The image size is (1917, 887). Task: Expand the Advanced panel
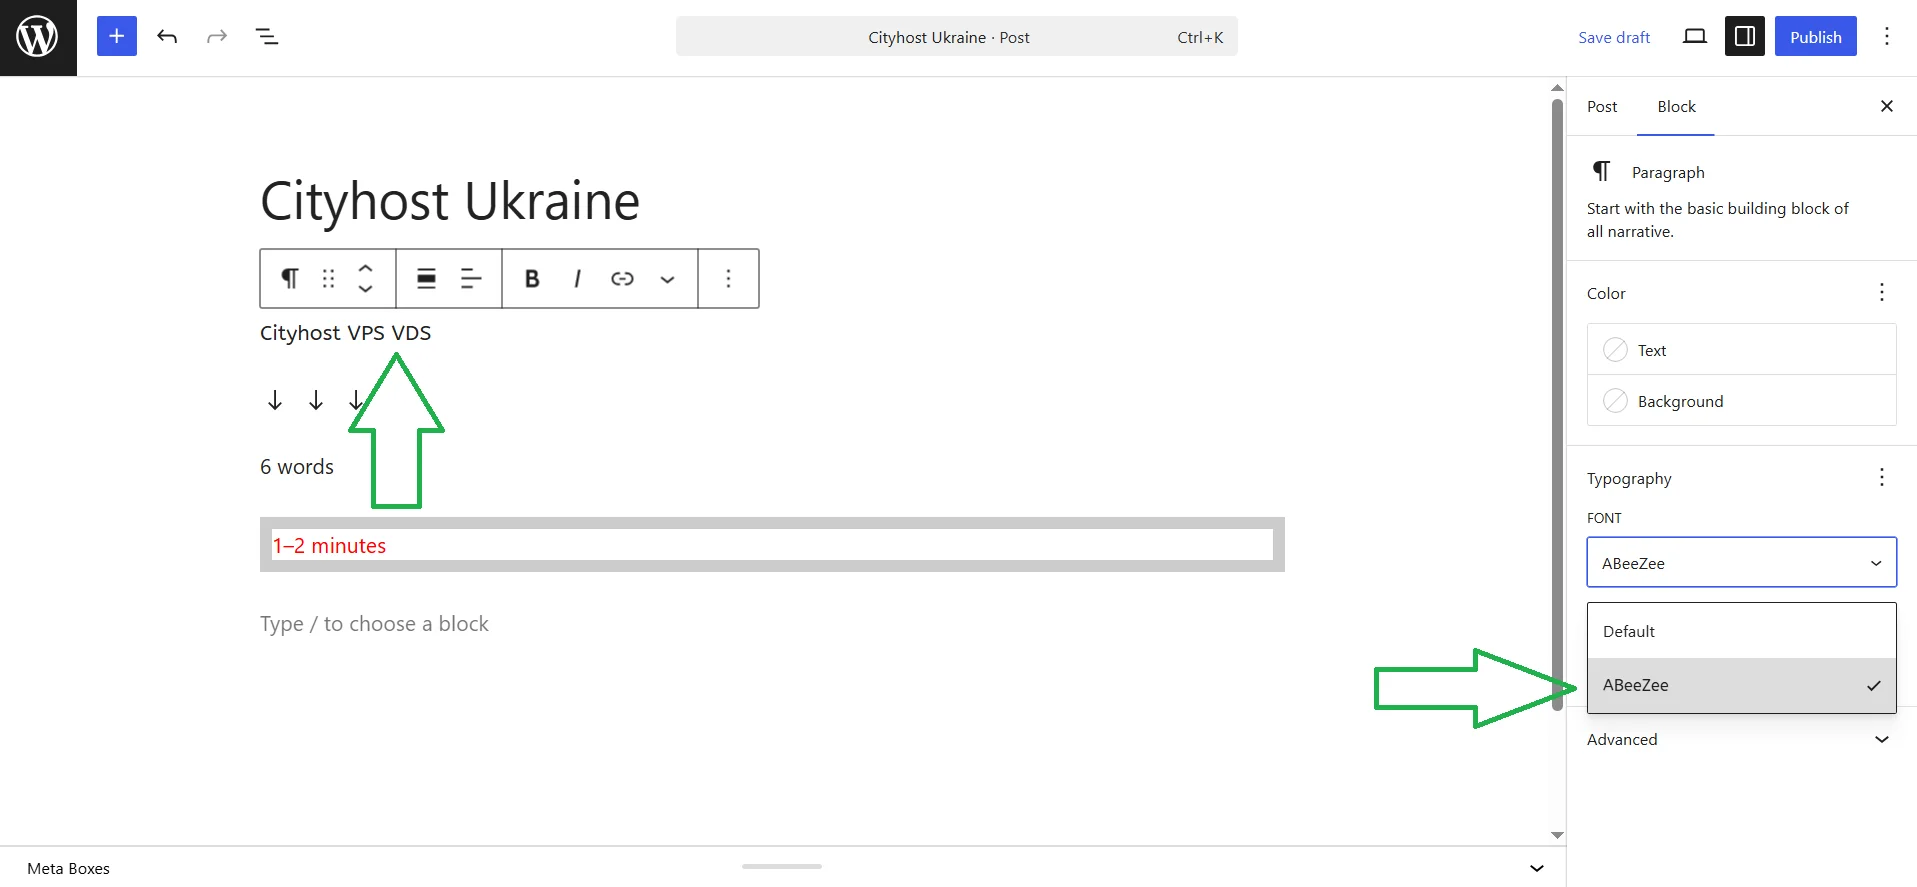(1741, 739)
